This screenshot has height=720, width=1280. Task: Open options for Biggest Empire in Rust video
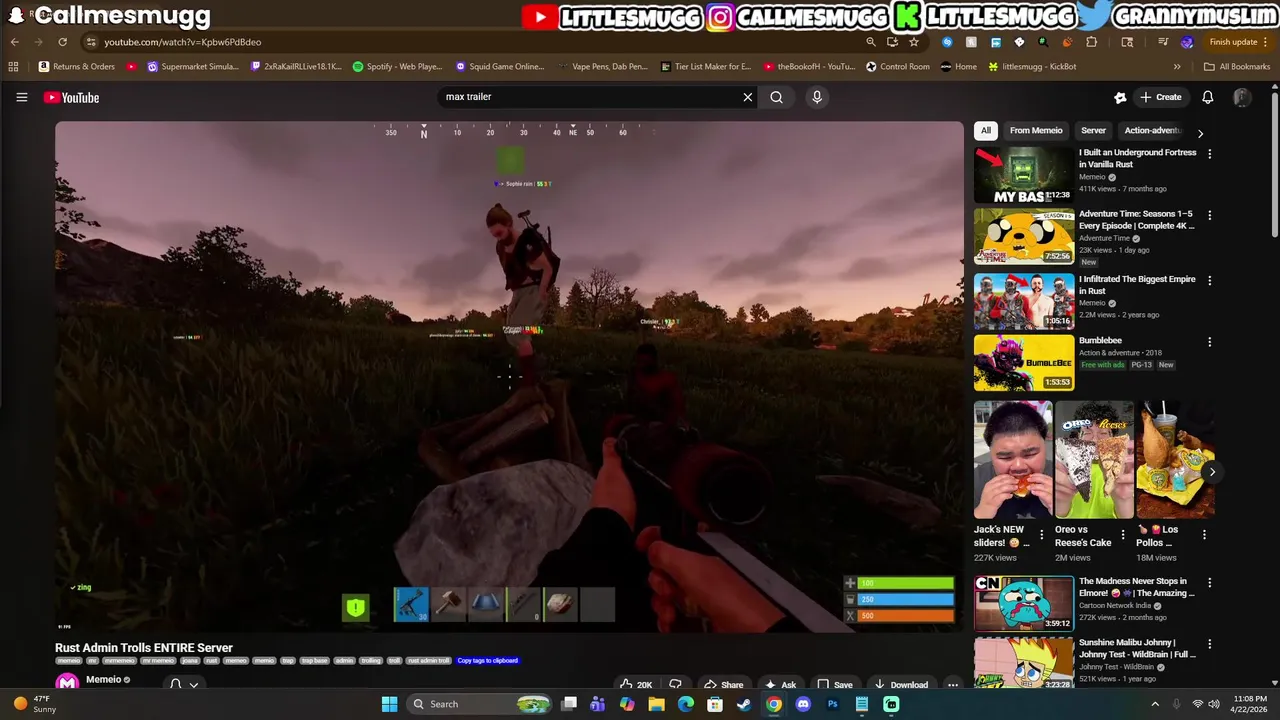1209,281
